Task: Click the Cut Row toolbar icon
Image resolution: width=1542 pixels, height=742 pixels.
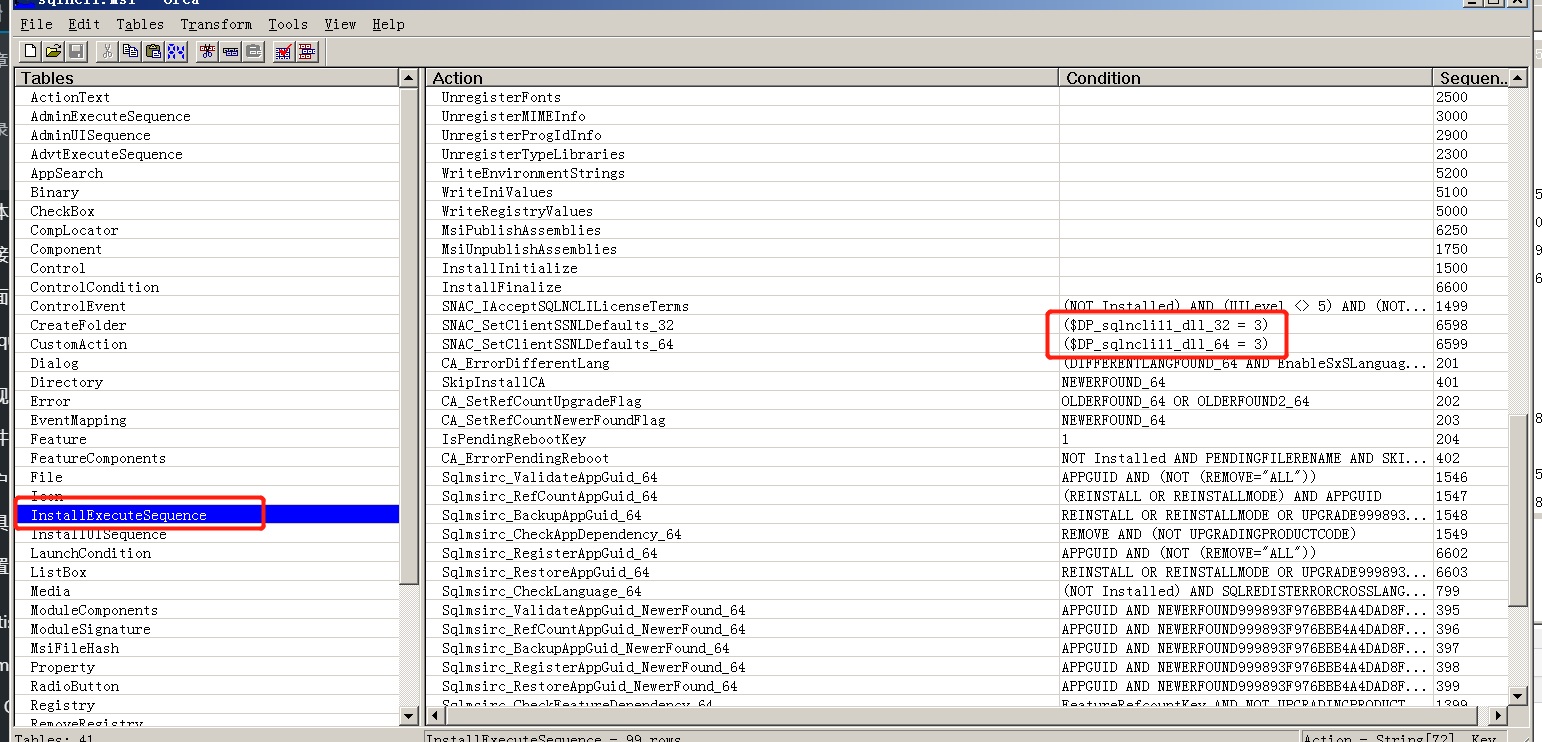Action: click(208, 51)
